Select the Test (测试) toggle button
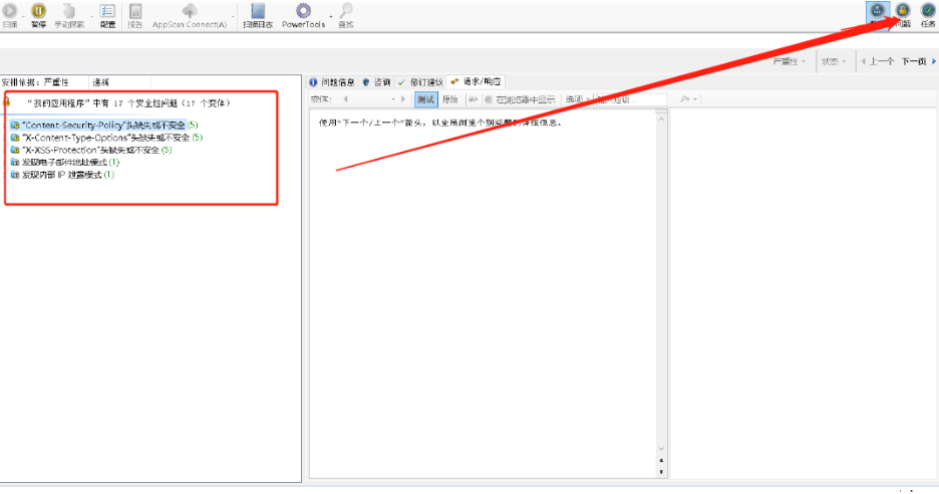Viewport: 939px width, 494px height. pos(426,99)
